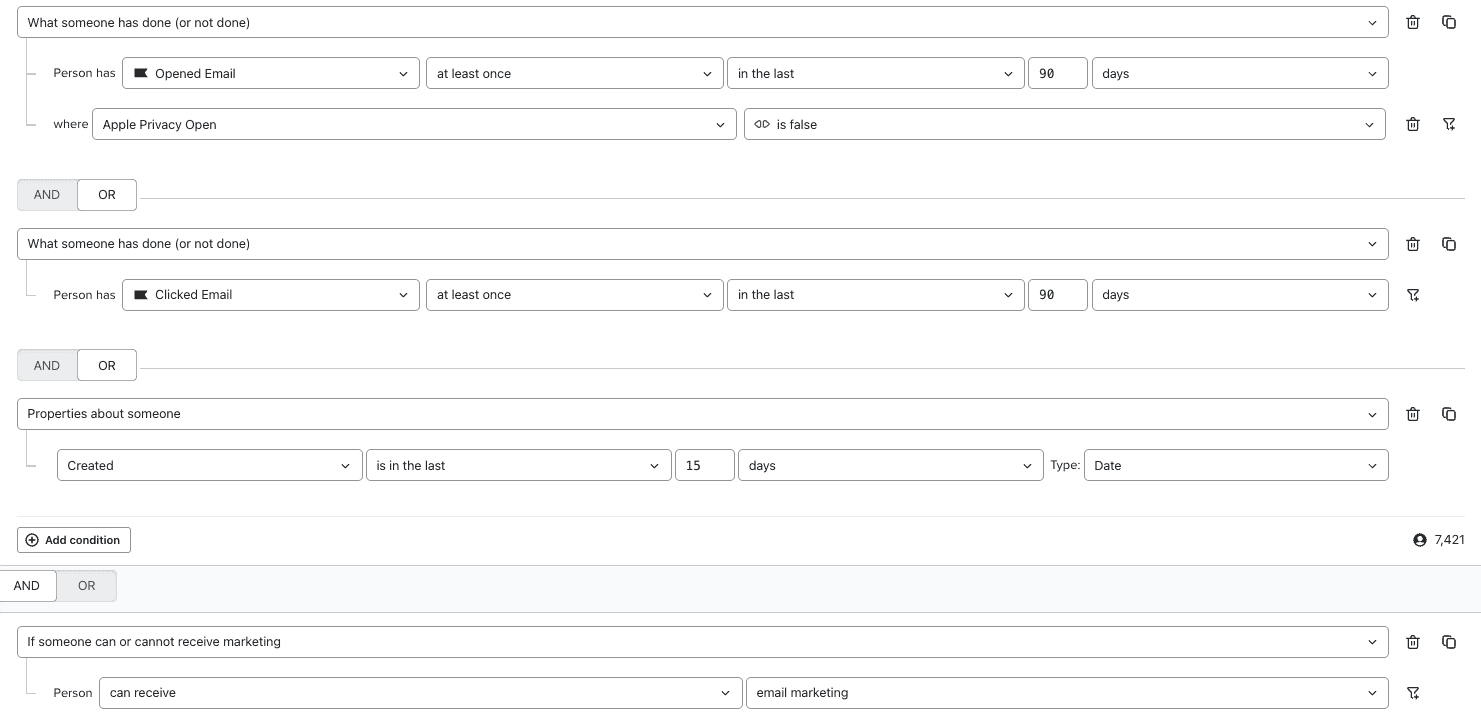
Task: Delete the Opened Email condition via trash icon
Action: tap(1413, 22)
